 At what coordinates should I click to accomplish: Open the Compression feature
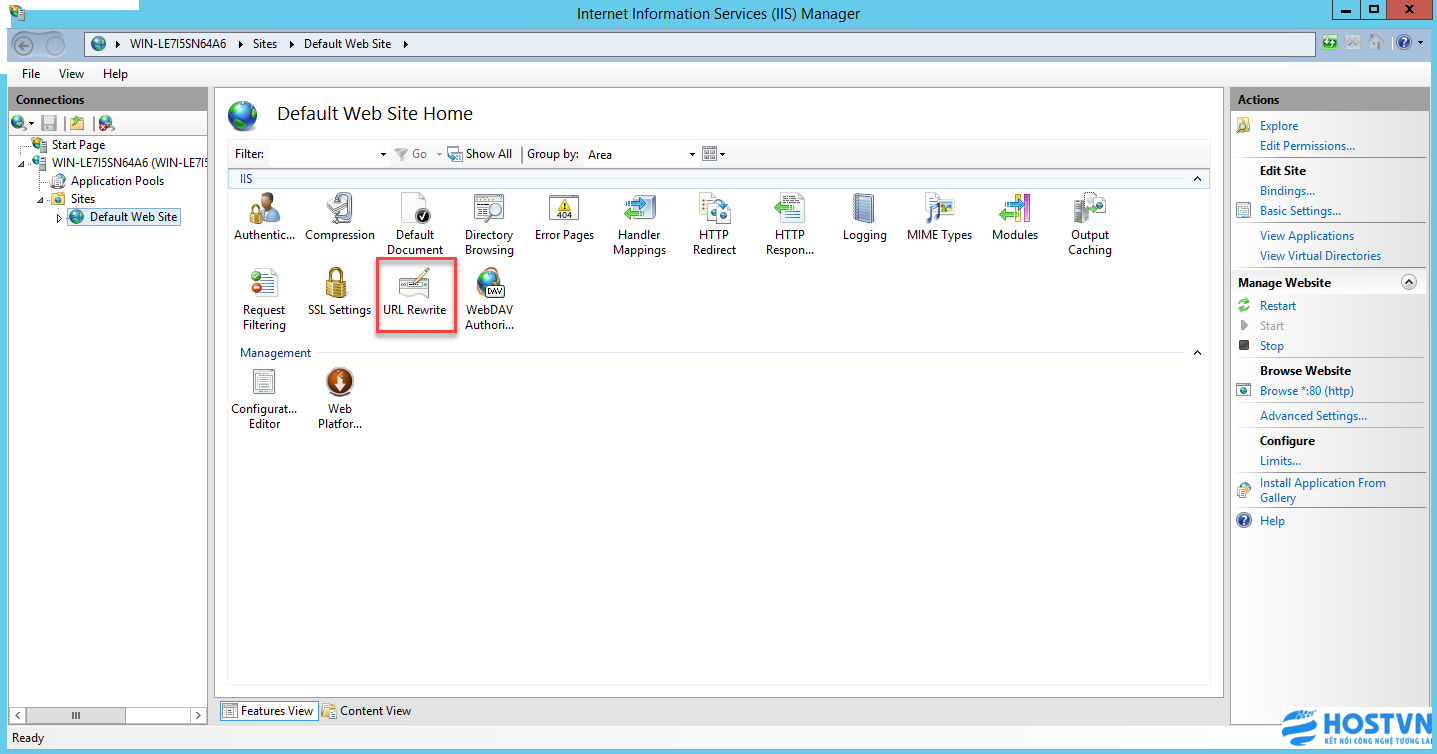(x=340, y=219)
